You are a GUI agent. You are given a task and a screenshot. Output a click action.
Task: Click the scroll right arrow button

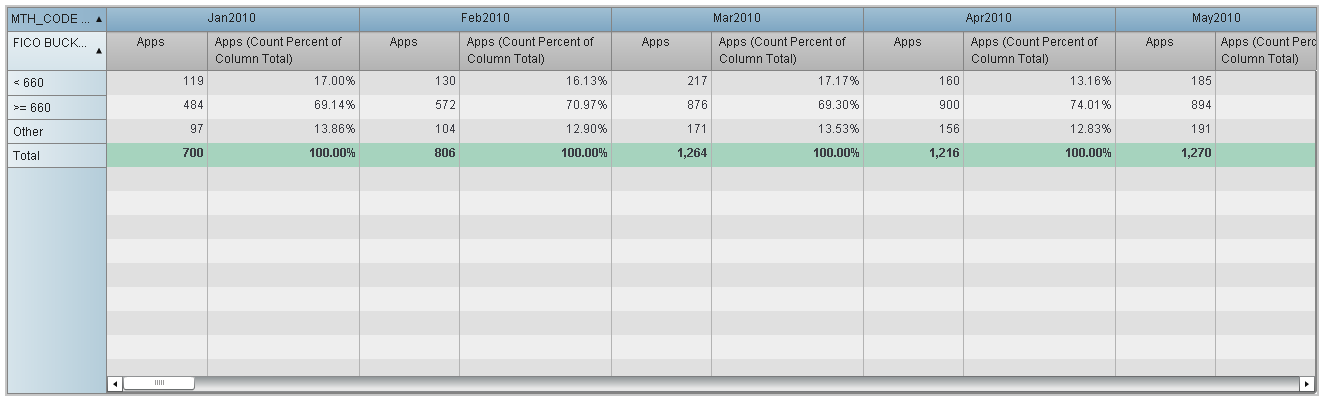[x=1307, y=383]
